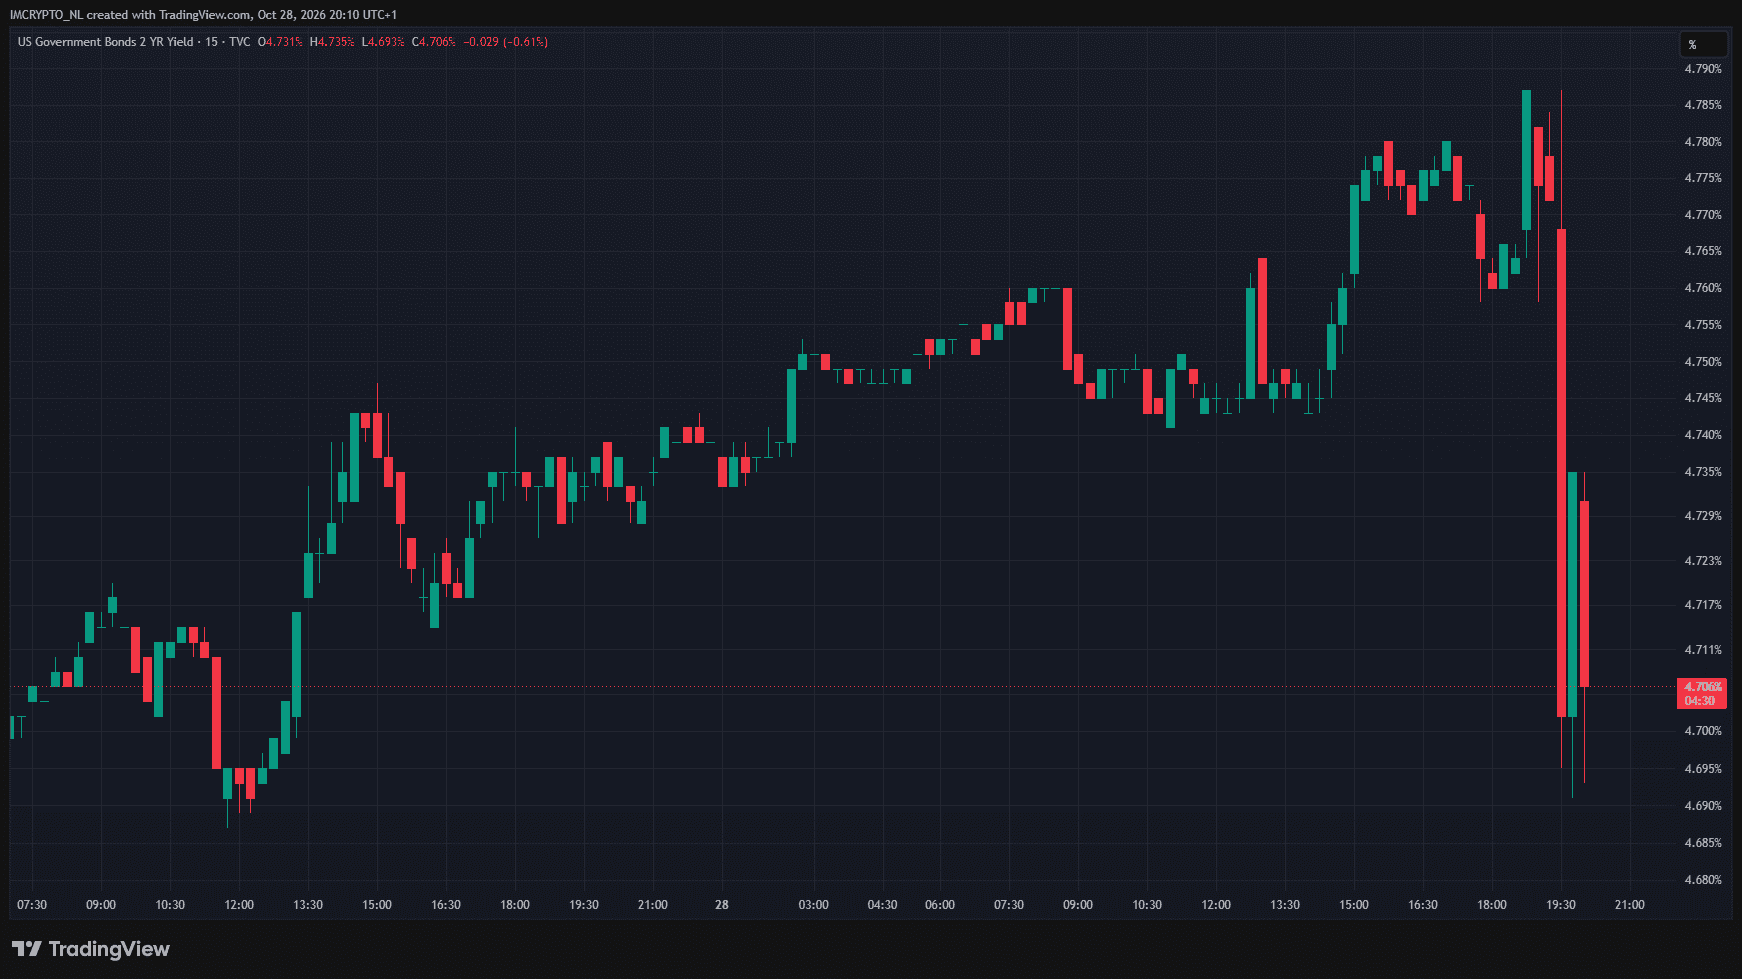
Task: Click the 4.680% price scale label
Action: point(1703,880)
